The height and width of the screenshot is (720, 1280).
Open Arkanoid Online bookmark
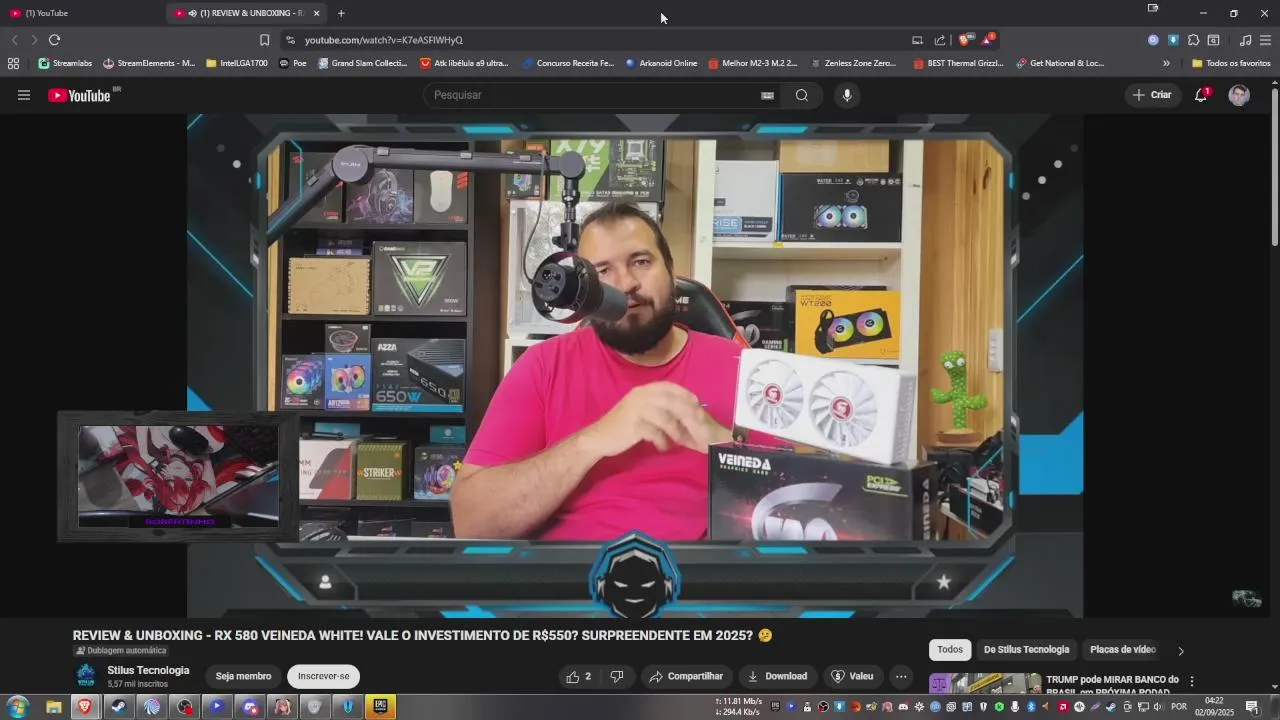point(661,63)
